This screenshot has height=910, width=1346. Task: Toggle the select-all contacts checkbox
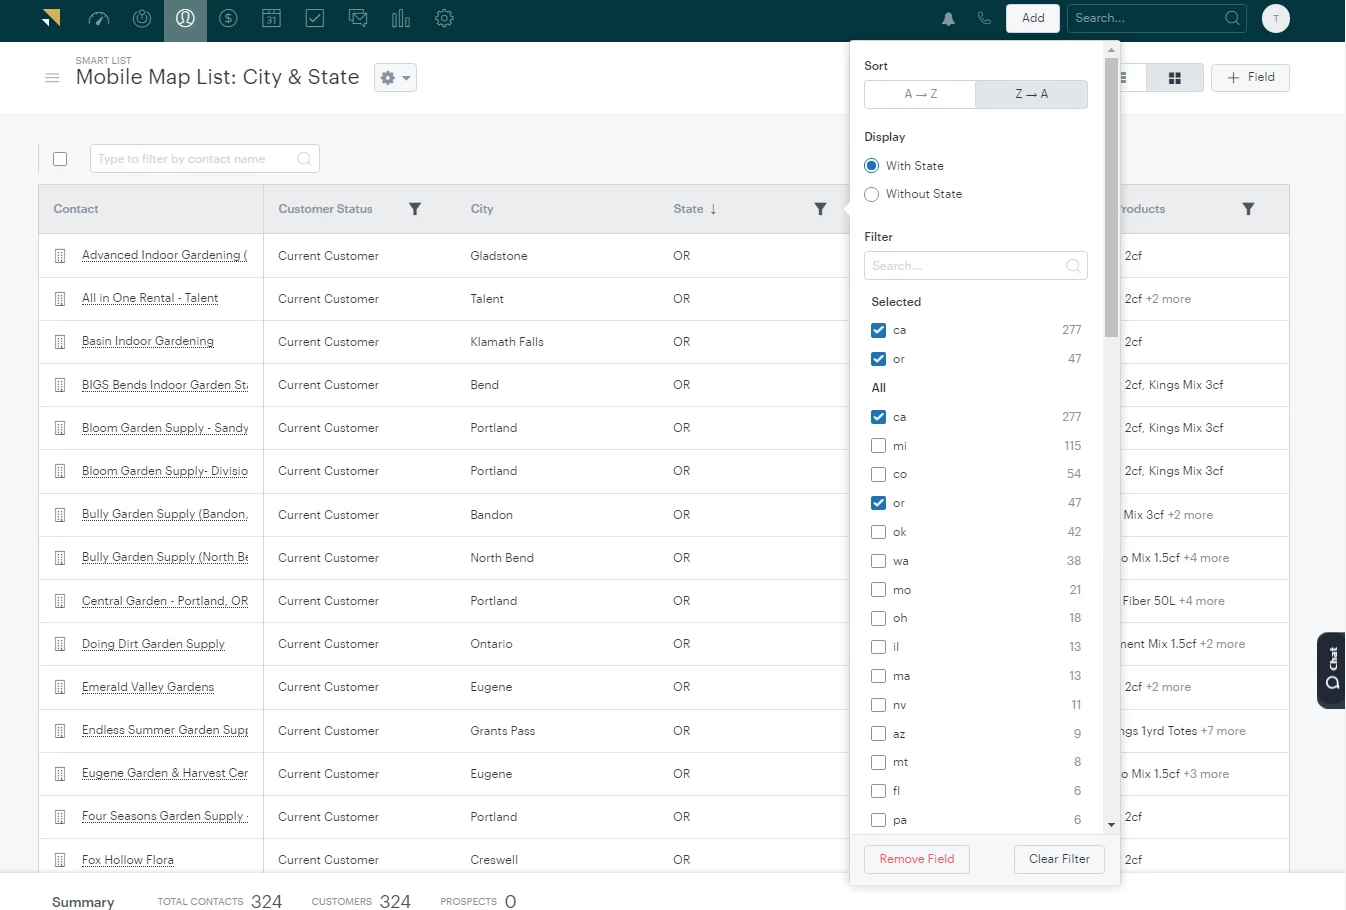click(60, 159)
